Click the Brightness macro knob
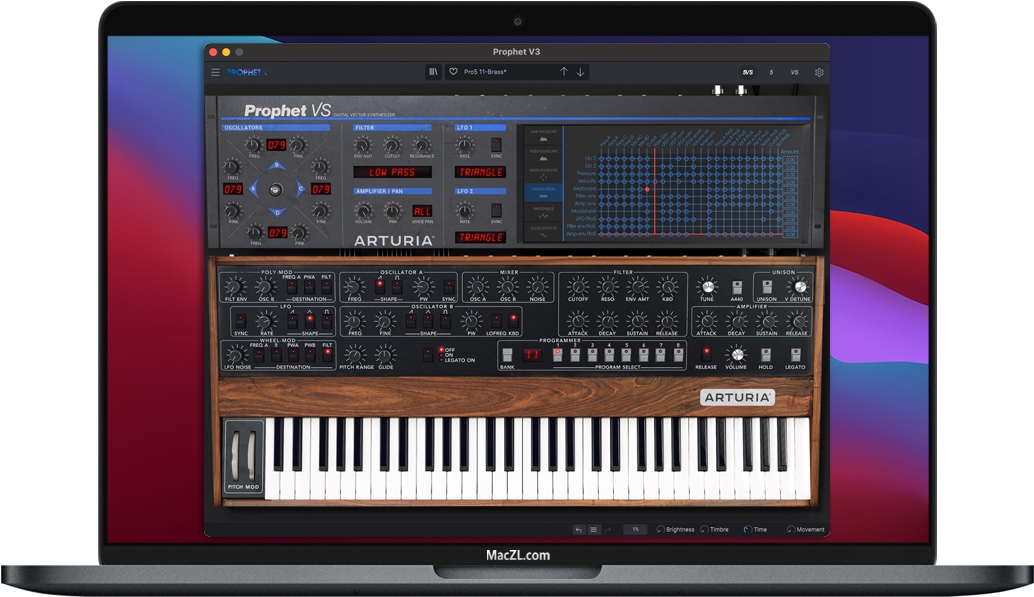Image resolution: width=1034 pixels, height=597 pixels. coord(660,529)
